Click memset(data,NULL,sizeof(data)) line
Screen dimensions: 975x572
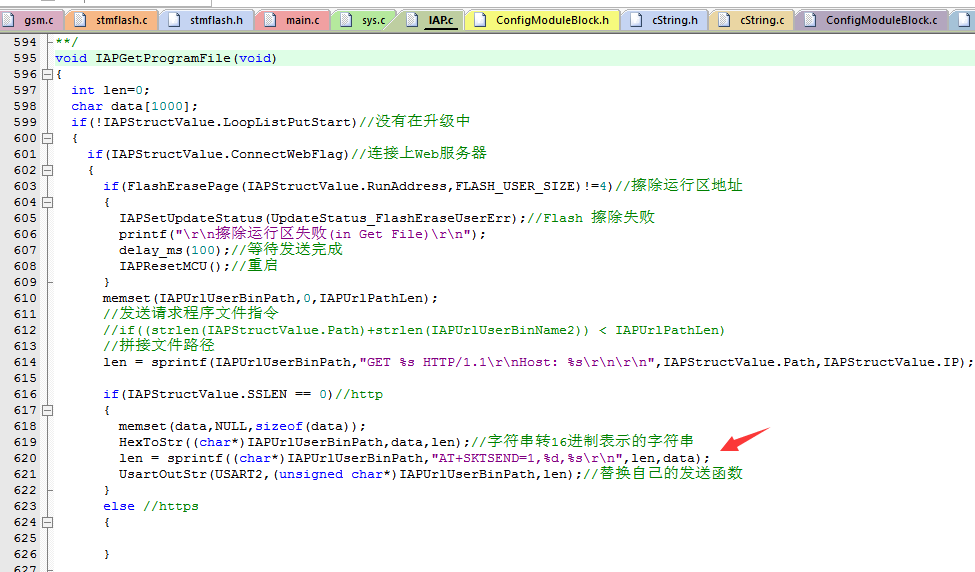pos(242,427)
